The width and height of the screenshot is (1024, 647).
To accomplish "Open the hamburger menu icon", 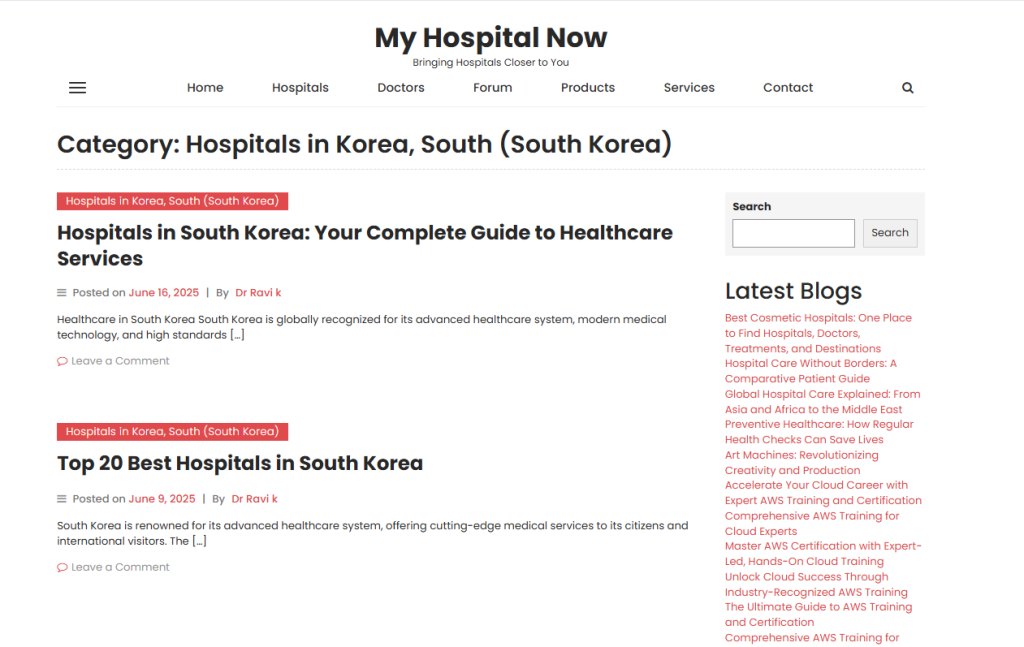I will [77, 88].
